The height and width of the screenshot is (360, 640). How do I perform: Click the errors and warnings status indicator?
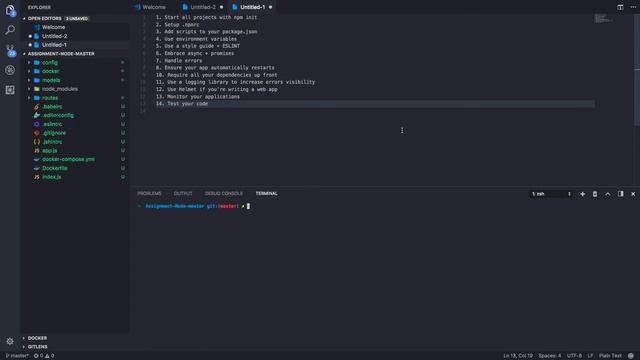(x=44, y=356)
